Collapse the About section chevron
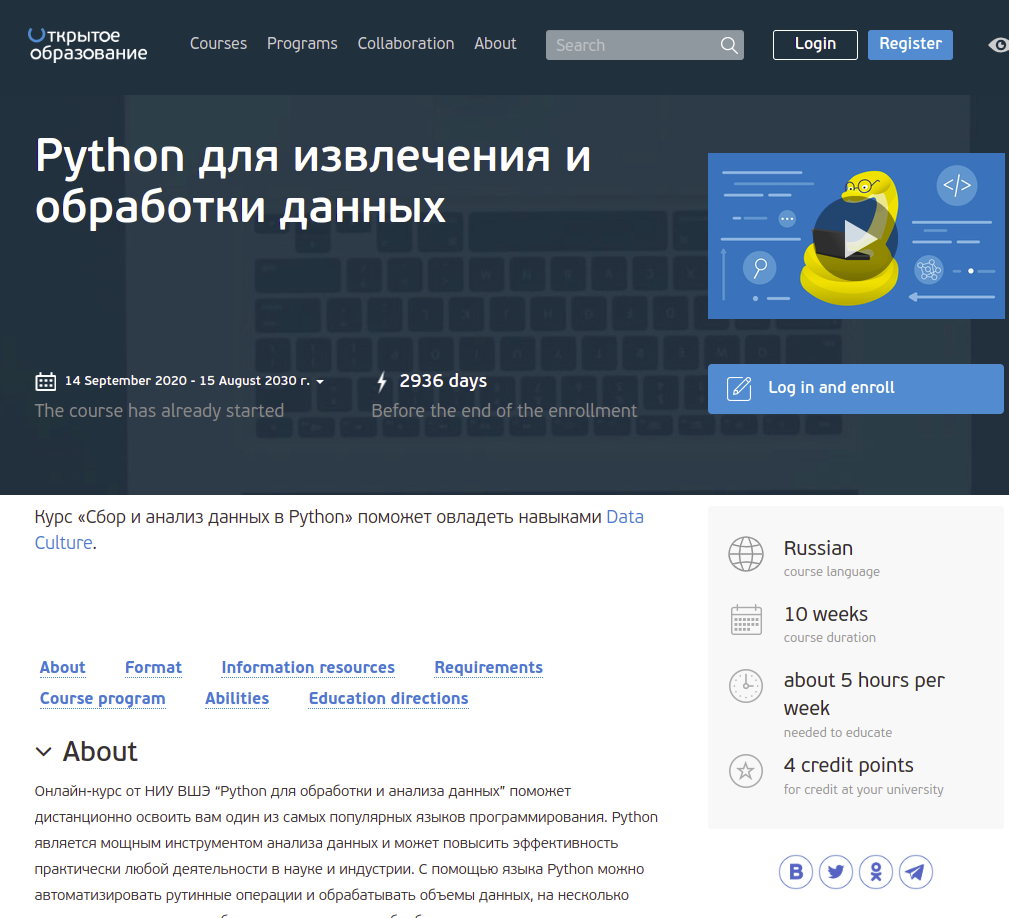Screen dimensions: 1009x918 coord(43,751)
